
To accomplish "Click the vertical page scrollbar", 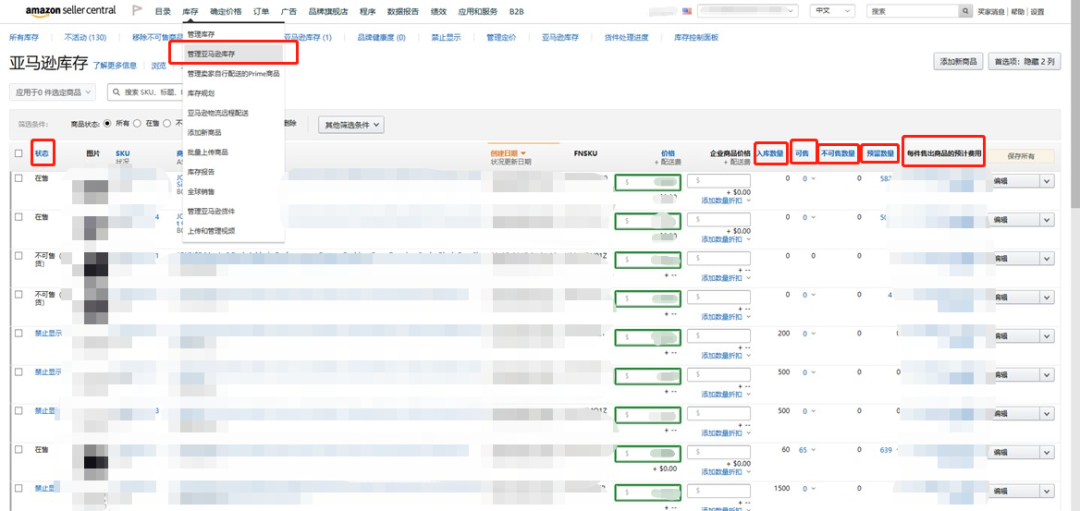I will [1074, 103].
